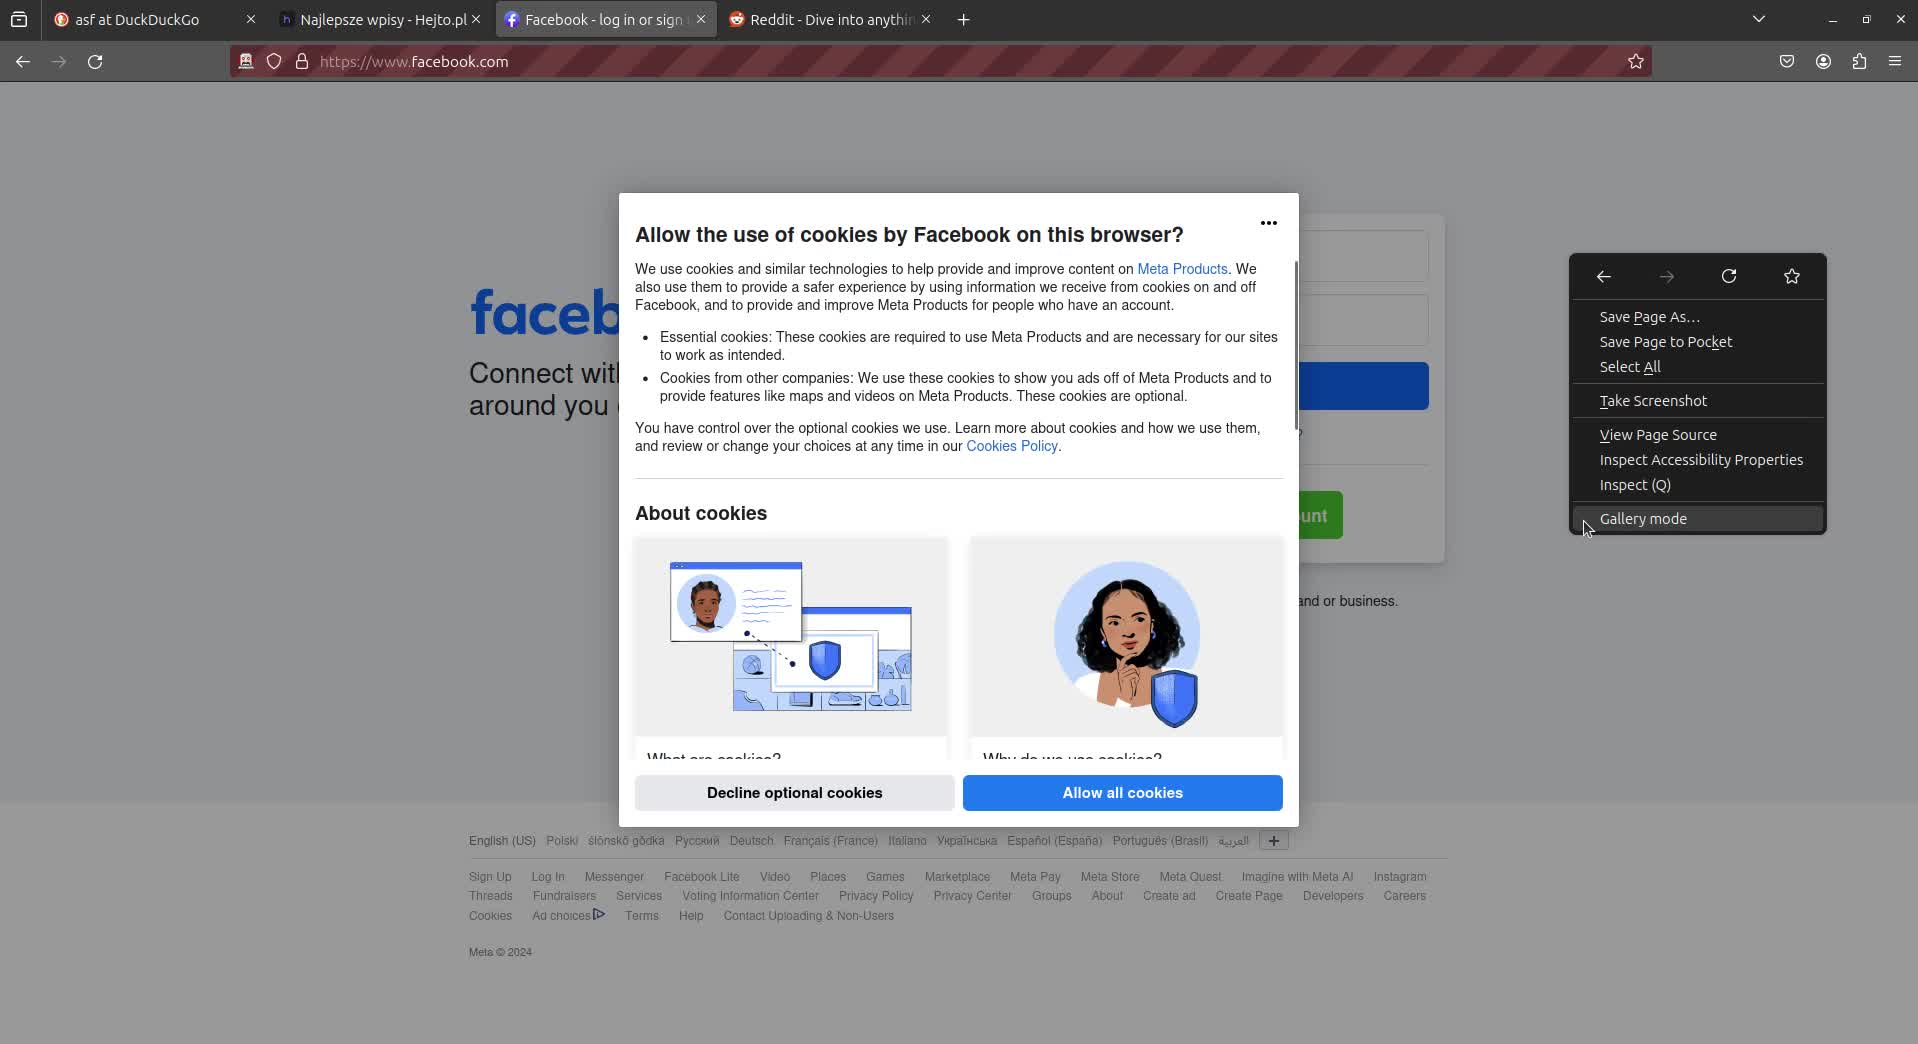Select Français (France) language link

[830, 841]
